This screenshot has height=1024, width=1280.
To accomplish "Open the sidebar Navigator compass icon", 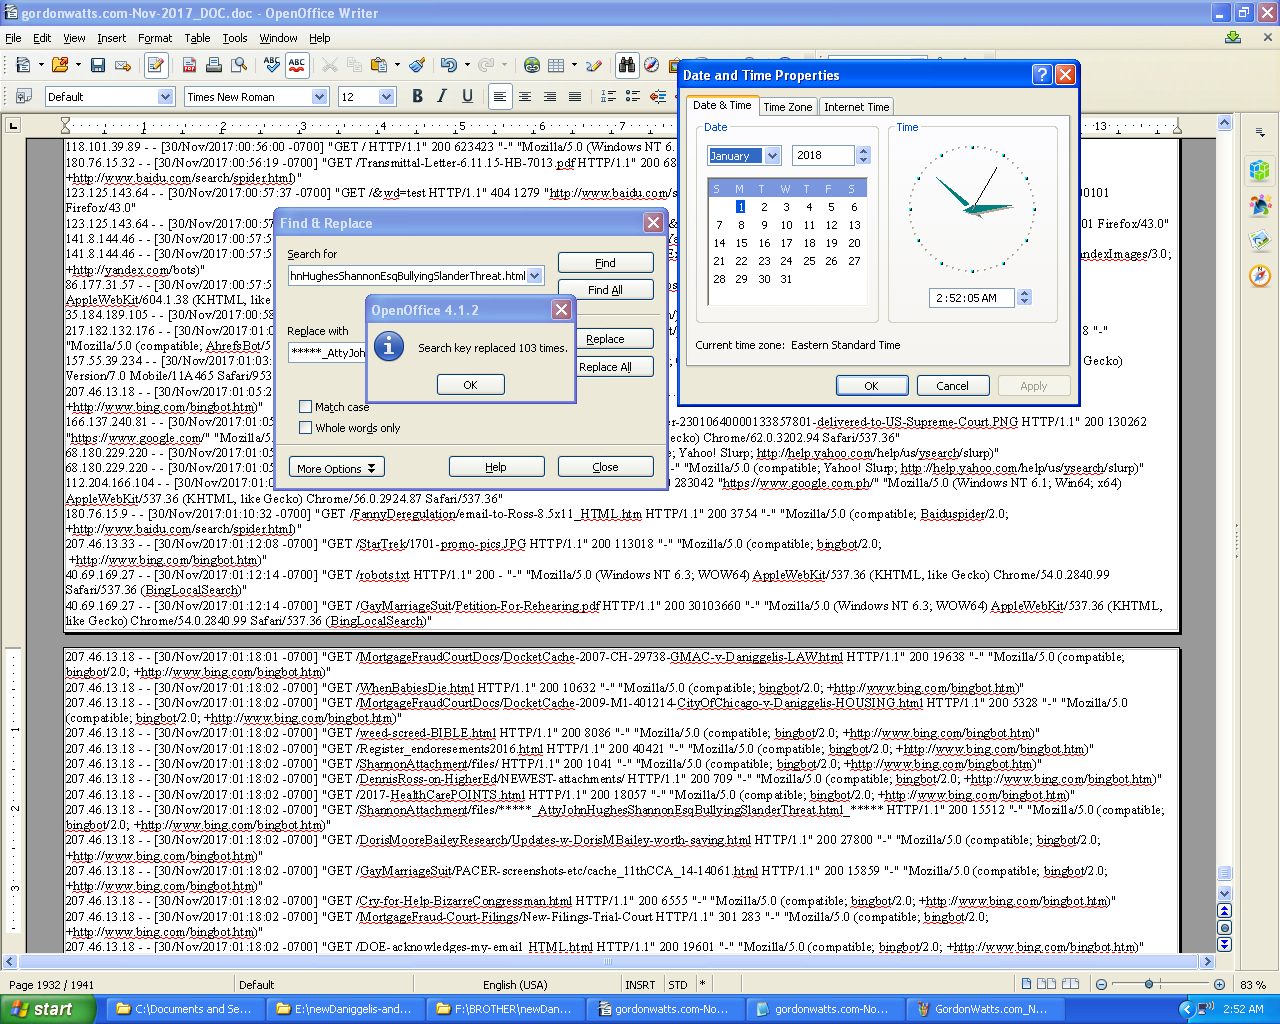I will (1259, 274).
